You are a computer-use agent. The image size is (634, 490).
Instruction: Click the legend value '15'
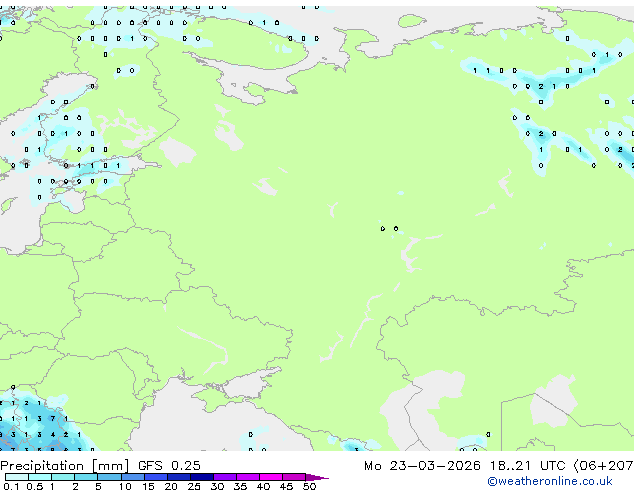point(148,486)
